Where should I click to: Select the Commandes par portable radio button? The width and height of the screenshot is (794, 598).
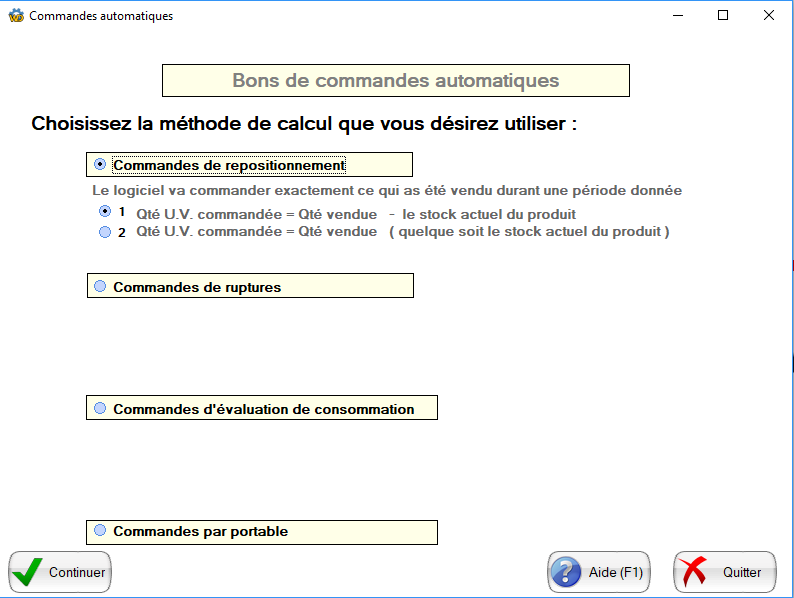click(100, 531)
